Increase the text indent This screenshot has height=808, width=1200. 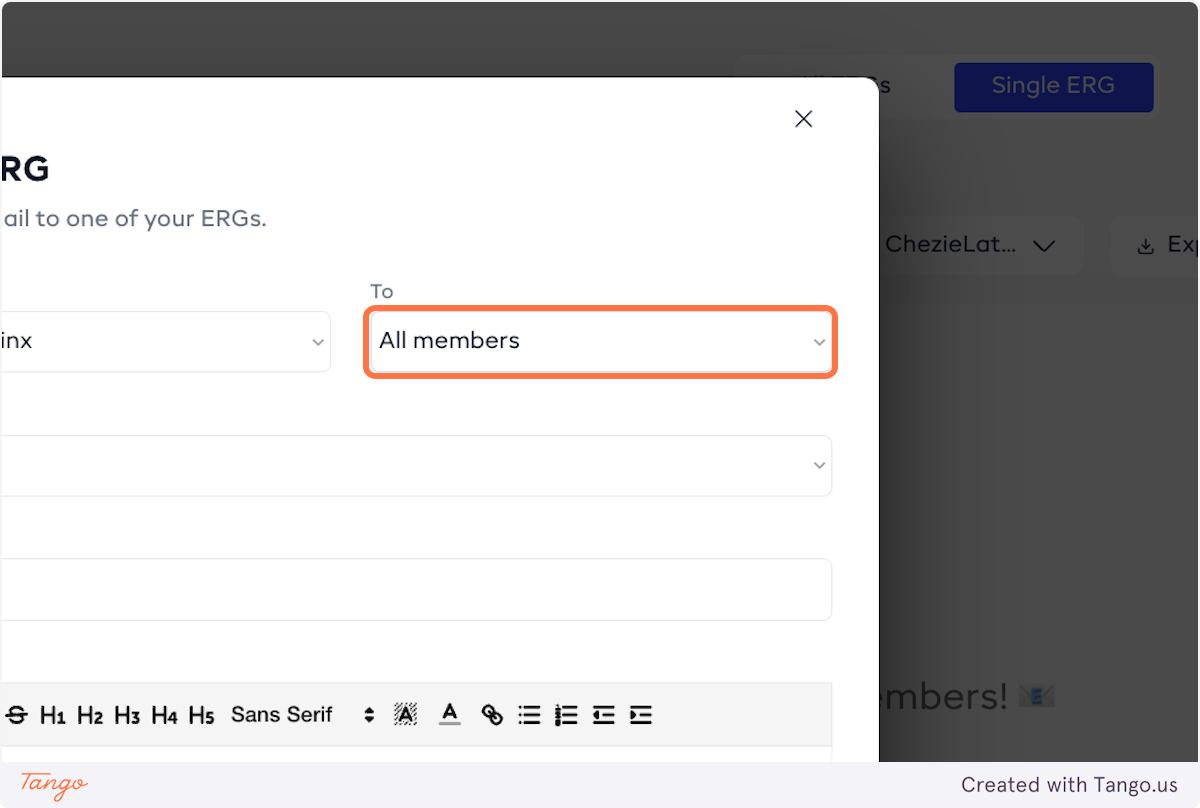[x=641, y=715]
